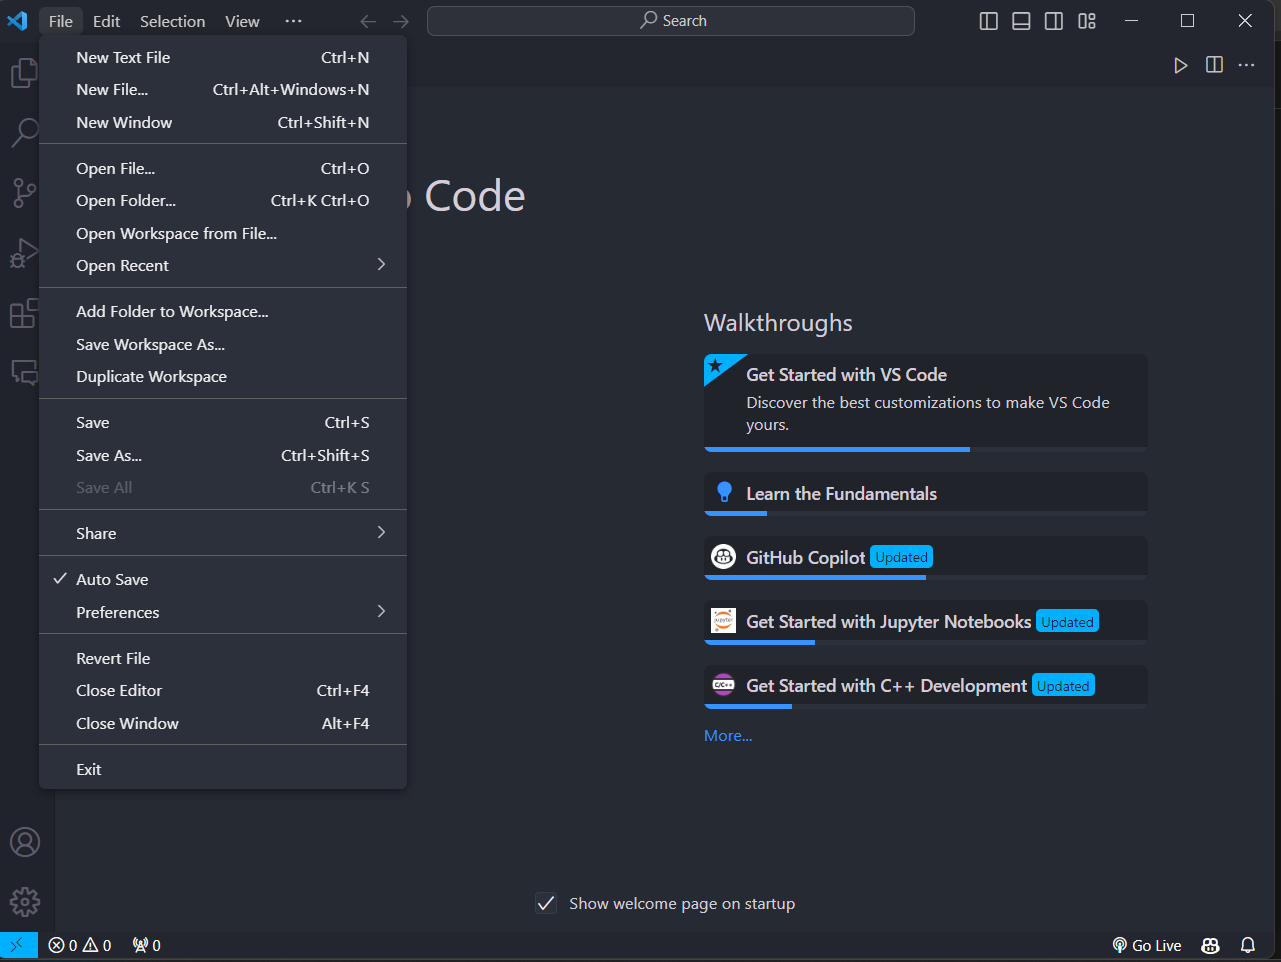Click the Copilot status bar icon
The height and width of the screenshot is (962, 1281).
1210,945
